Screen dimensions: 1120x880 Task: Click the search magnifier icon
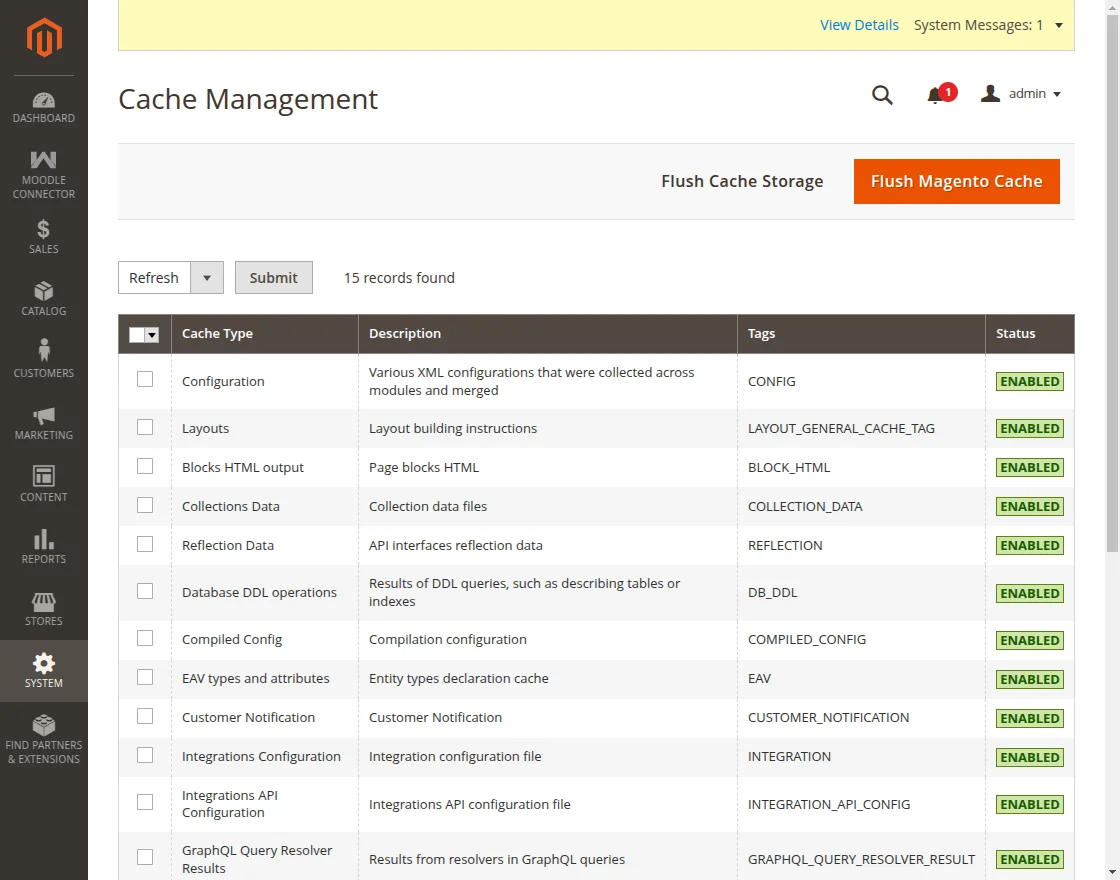(x=882, y=95)
